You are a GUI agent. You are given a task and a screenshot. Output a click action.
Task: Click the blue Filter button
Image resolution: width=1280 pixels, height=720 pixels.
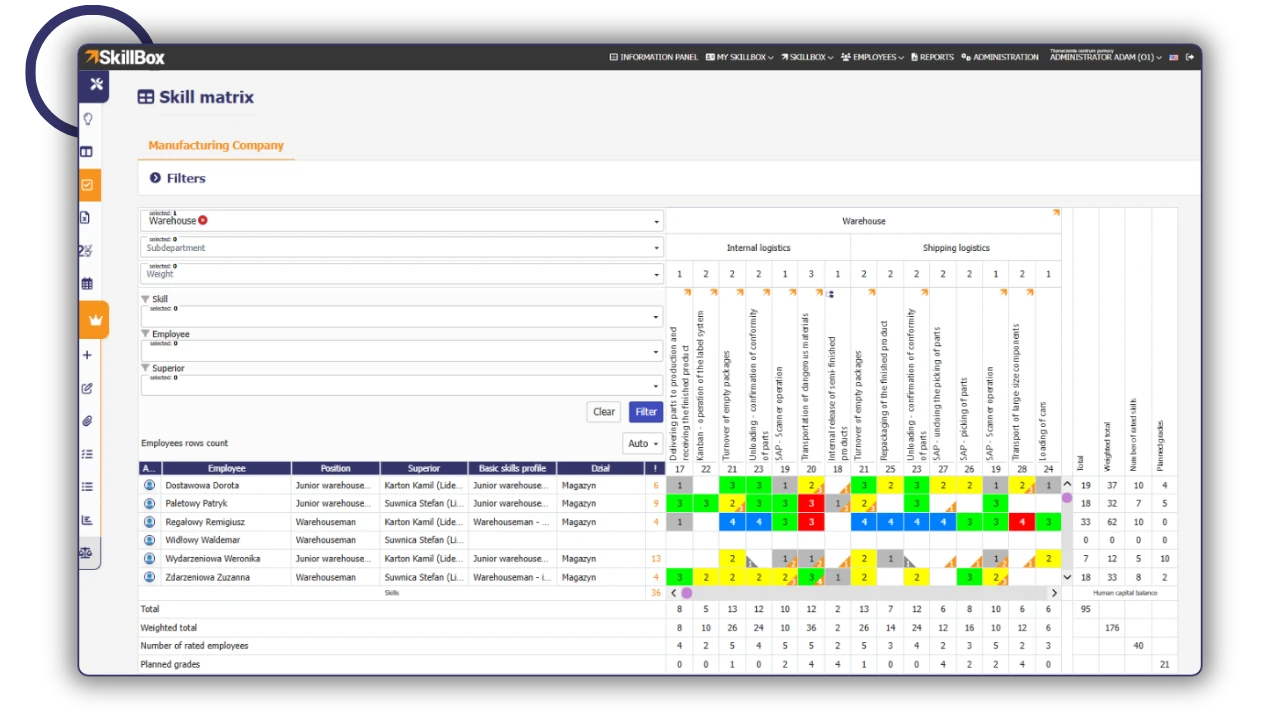coord(646,412)
